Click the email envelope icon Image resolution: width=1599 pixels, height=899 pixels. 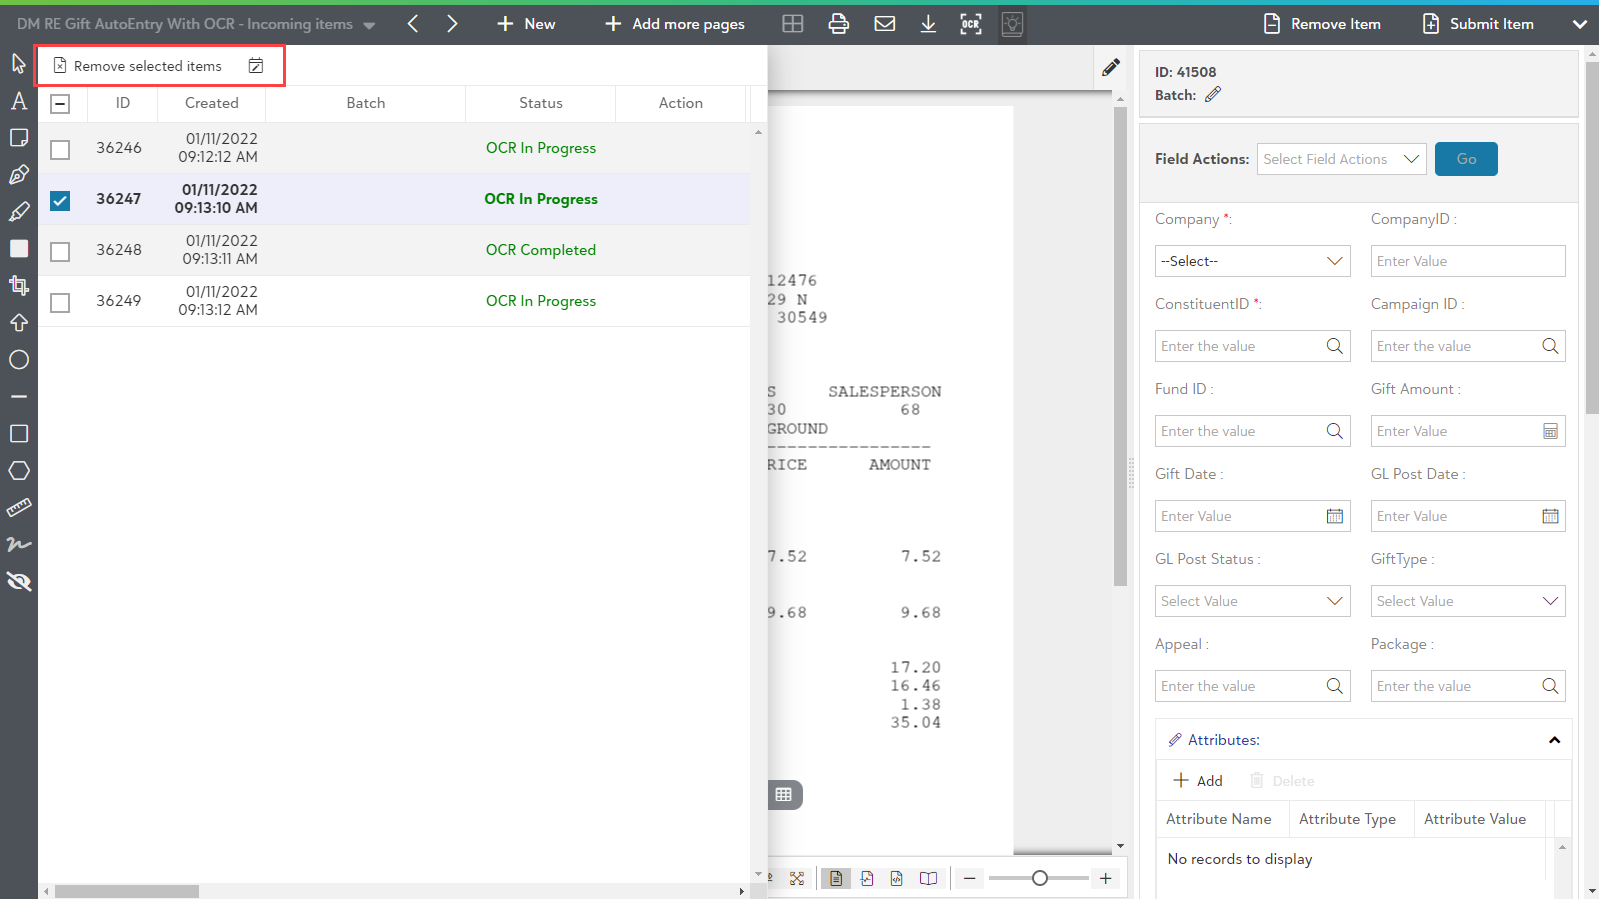[x=884, y=24]
